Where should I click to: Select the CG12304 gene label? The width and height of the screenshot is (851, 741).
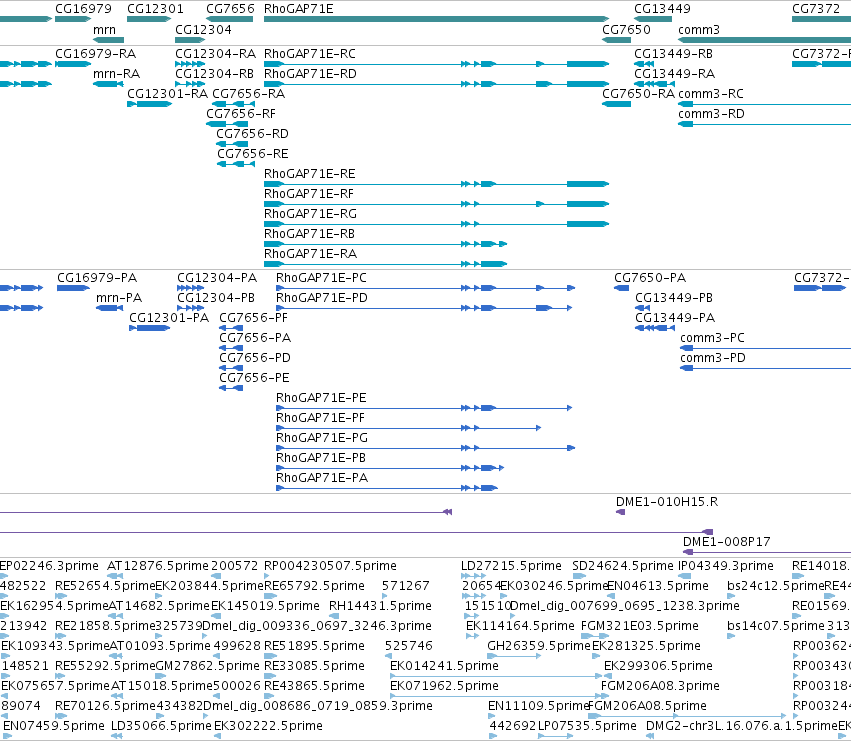(203, 29)
